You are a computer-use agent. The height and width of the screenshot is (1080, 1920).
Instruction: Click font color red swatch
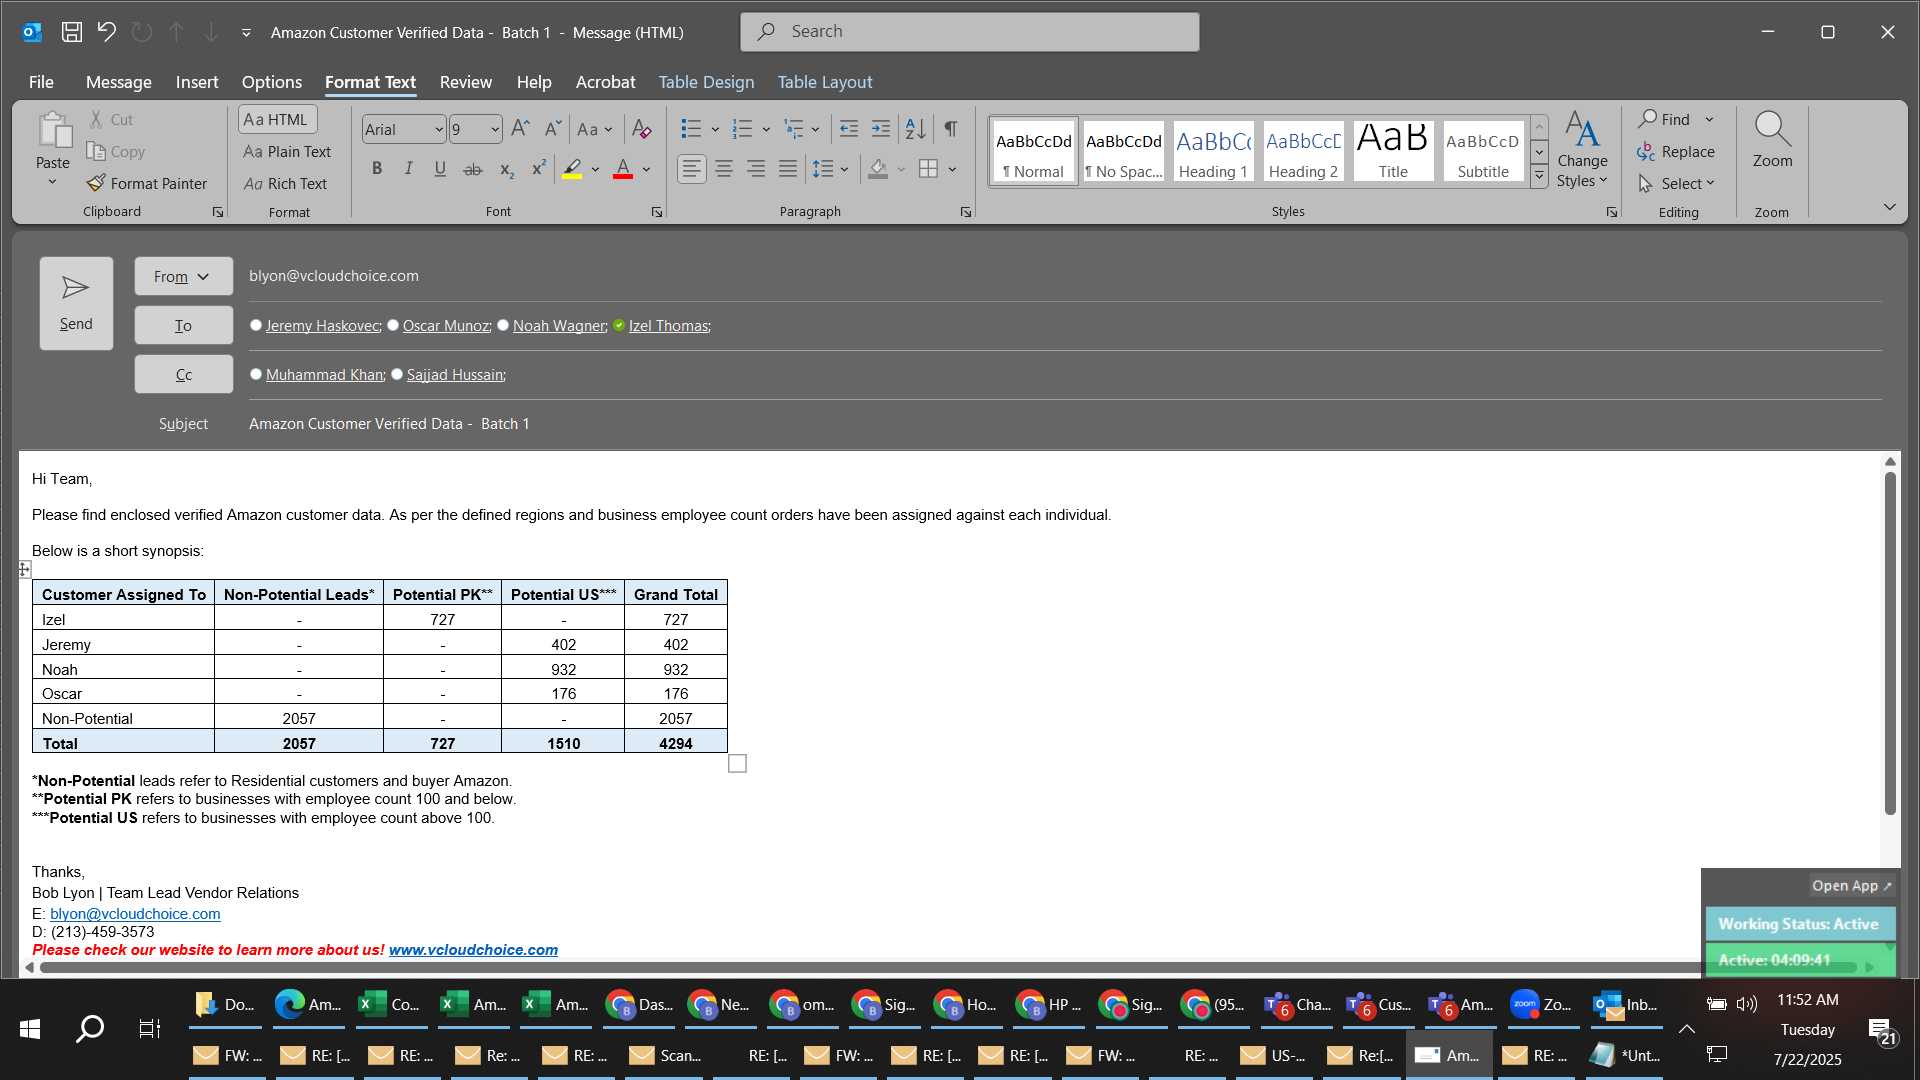[x=622, y=169]
